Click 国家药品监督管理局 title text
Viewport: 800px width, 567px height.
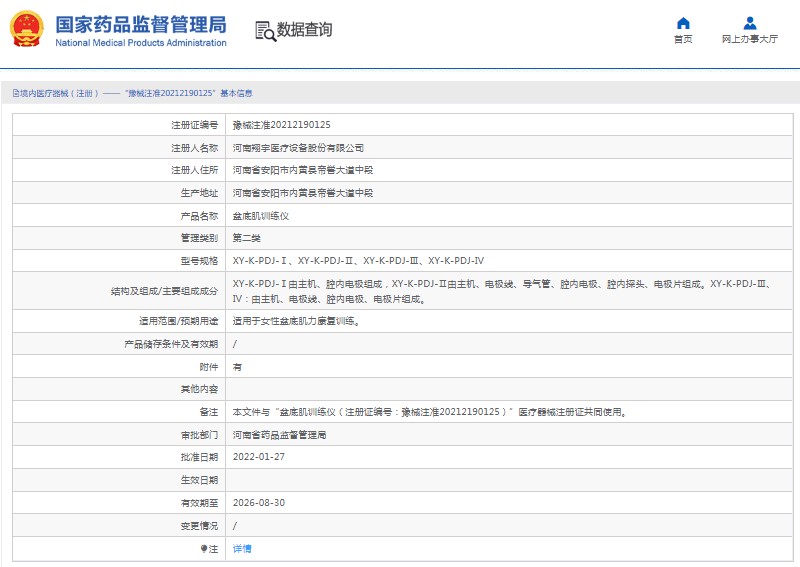pos(141,24)
